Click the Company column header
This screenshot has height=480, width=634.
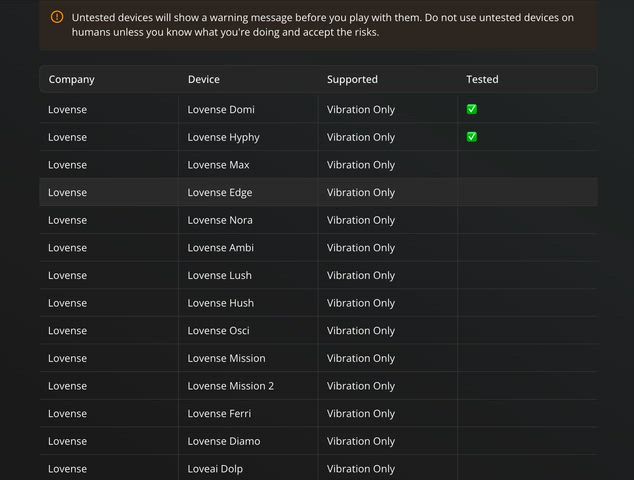pos(71,79)
